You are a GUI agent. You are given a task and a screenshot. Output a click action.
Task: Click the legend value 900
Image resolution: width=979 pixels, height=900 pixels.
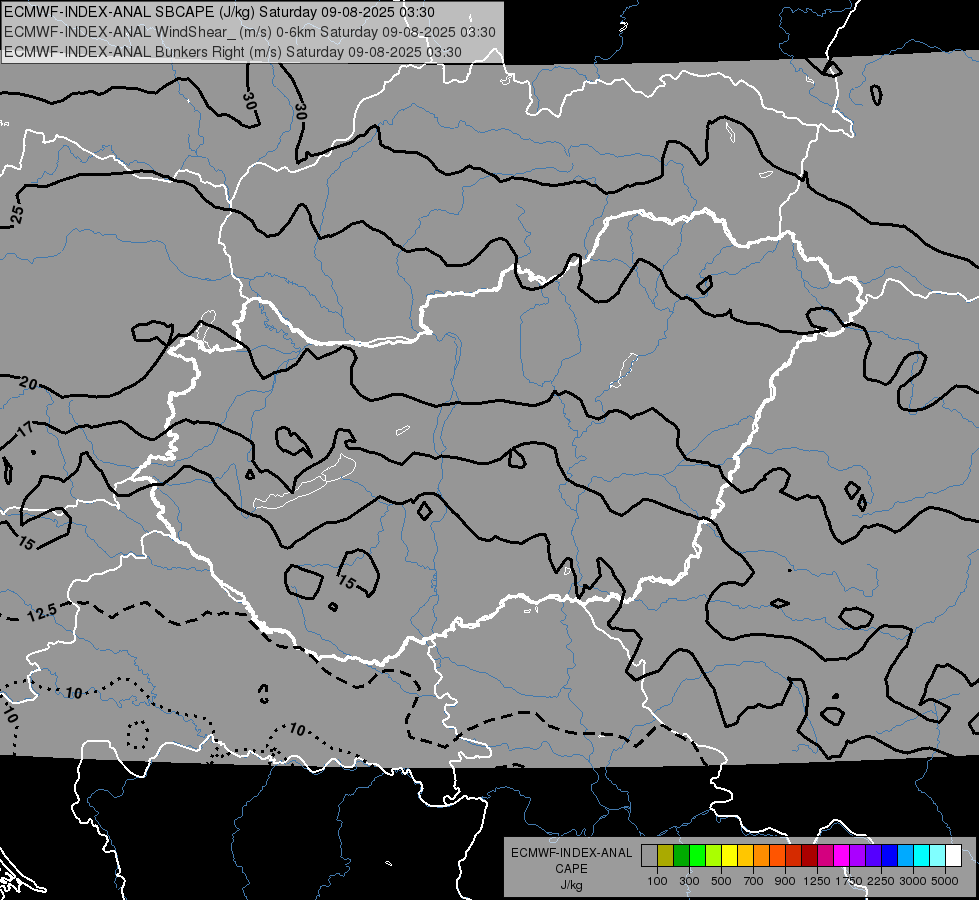point(785,881)
